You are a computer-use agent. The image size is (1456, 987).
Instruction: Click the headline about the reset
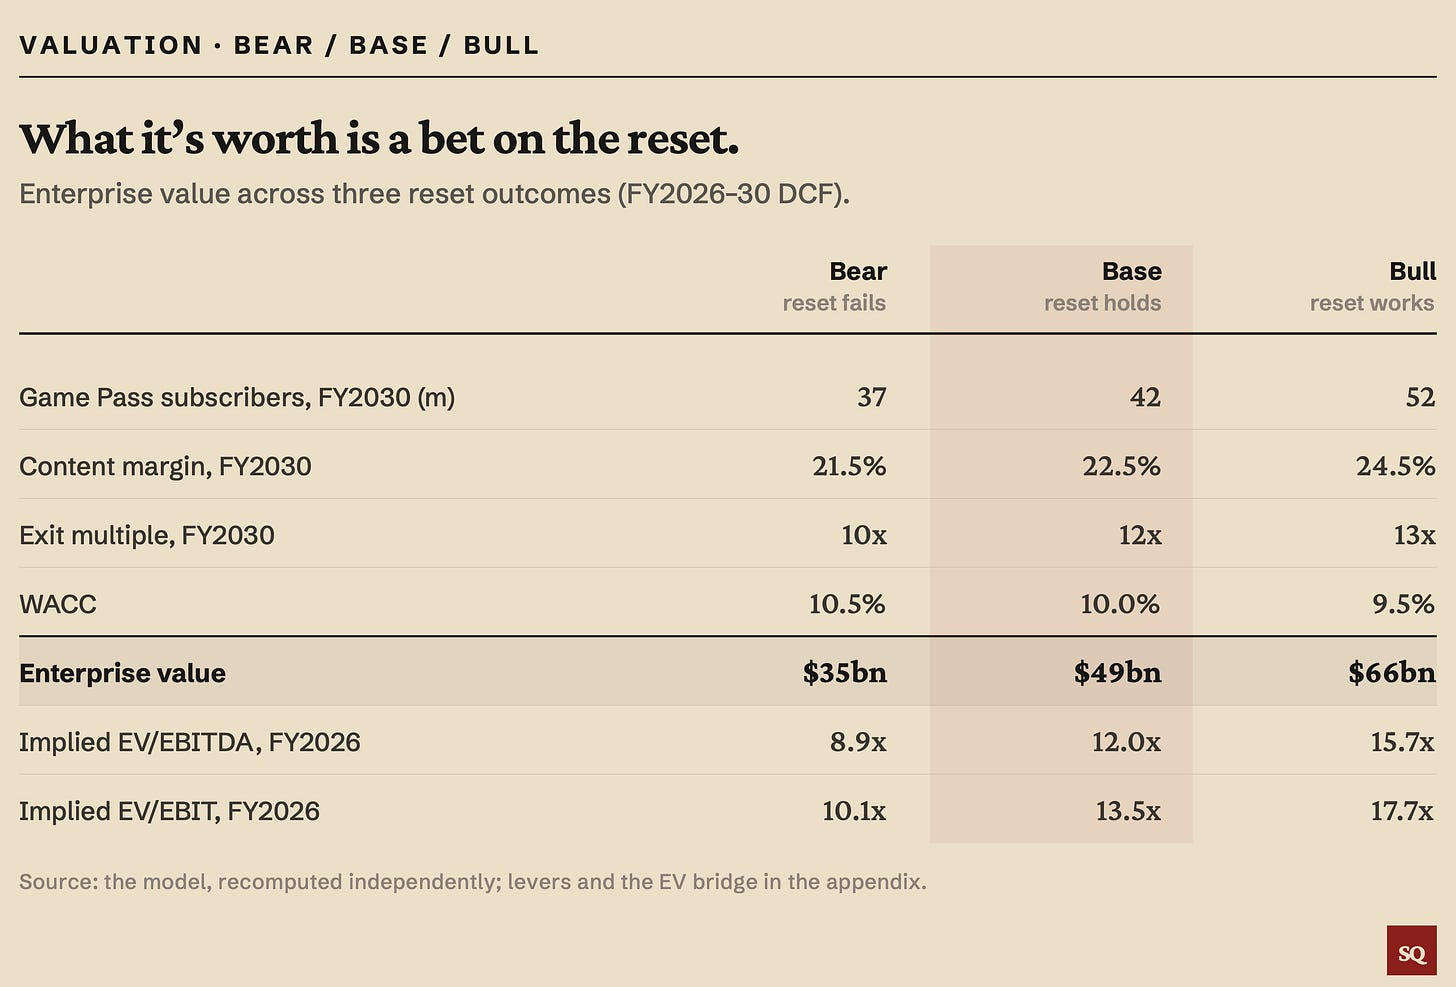click(379, 138)
